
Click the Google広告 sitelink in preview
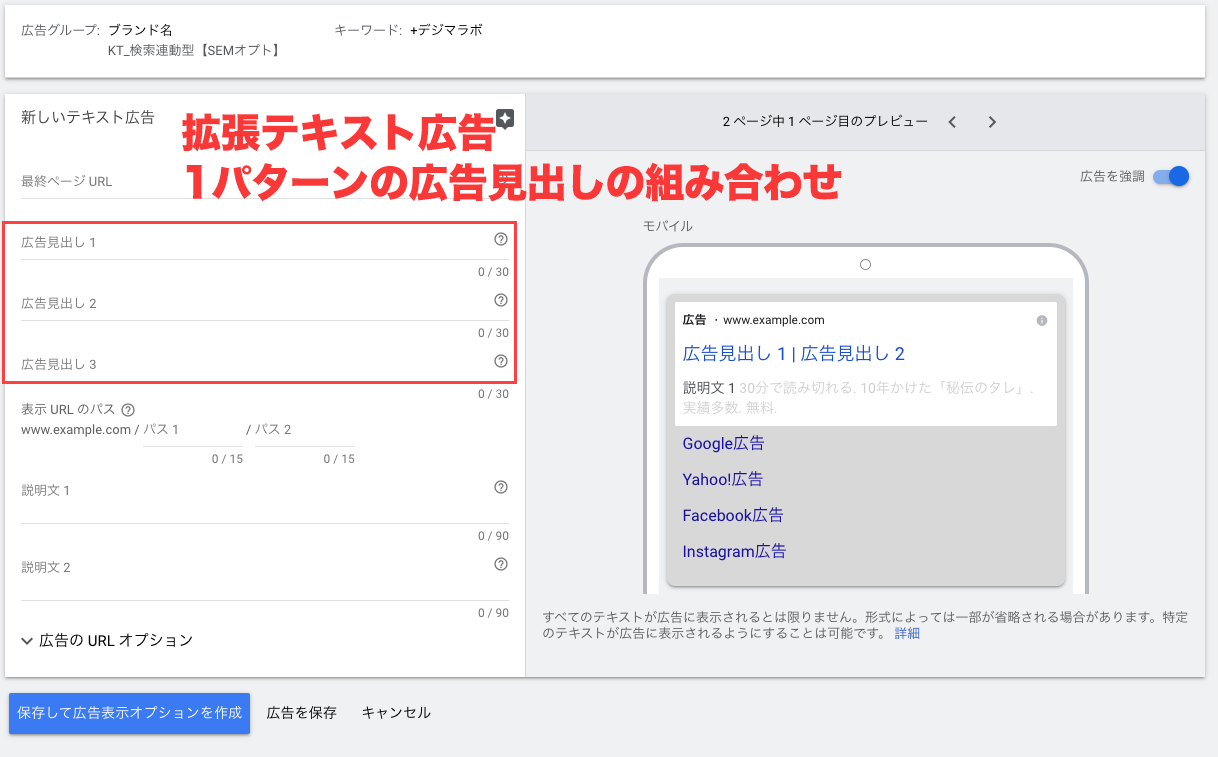tap(723, 444)
